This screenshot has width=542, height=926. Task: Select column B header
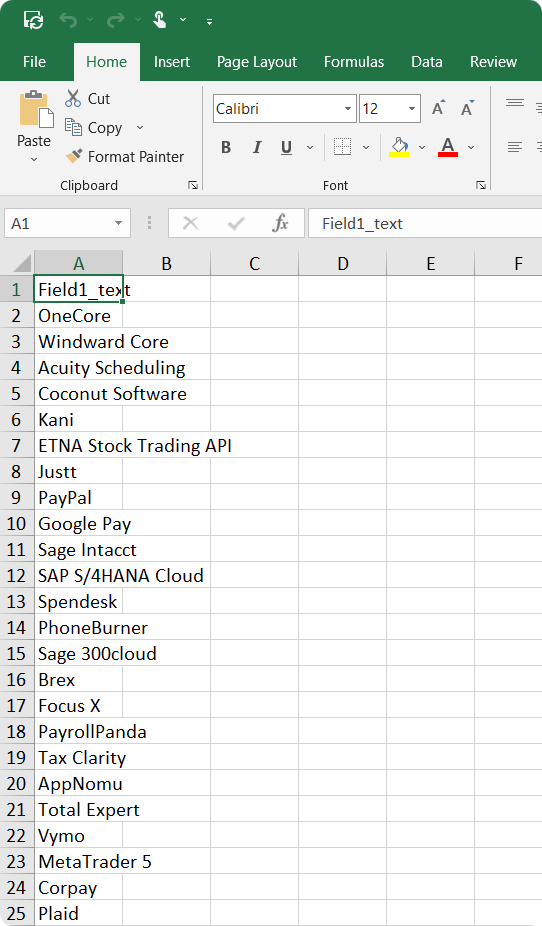[166, 263]
